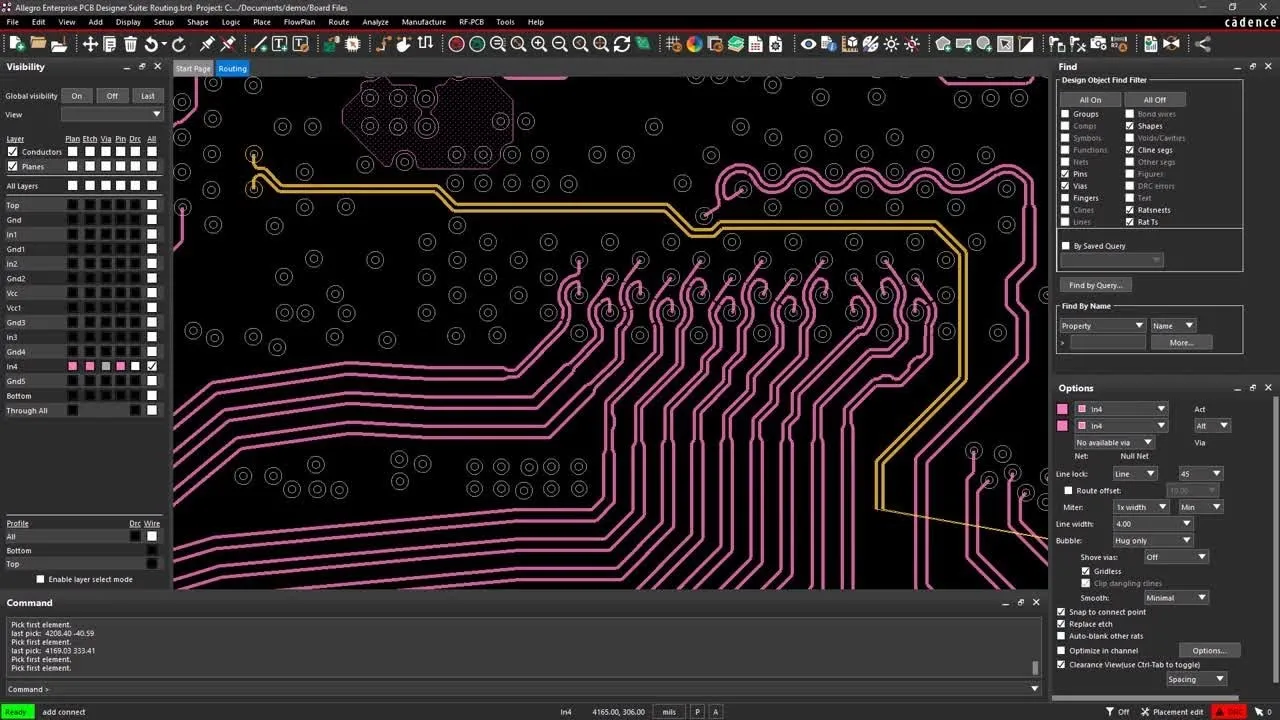Click the Global visibility Last button
The image size is (1280, 720).
tap(148, 96)
